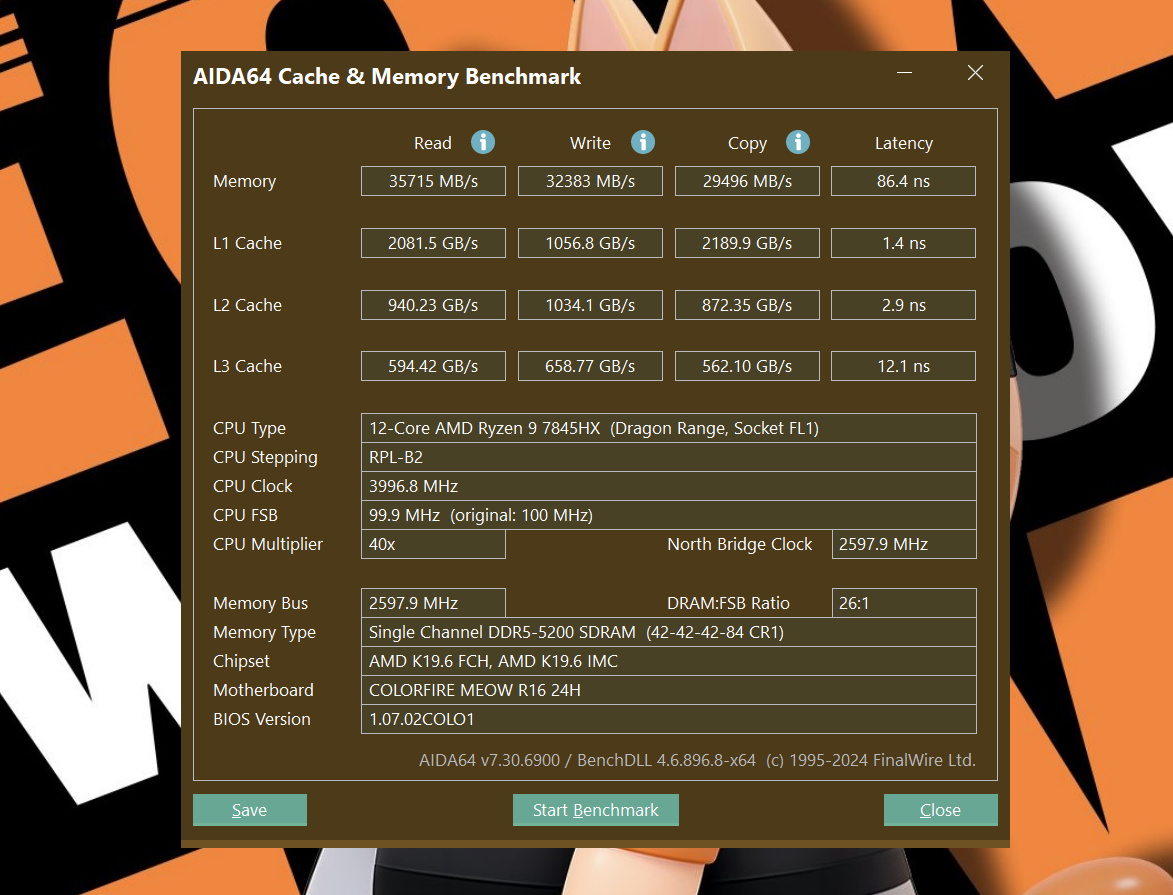Select the Memory copy value 29496 MB/s
This screenshot has height=895, width=1173.
click(x=747, y=181)
